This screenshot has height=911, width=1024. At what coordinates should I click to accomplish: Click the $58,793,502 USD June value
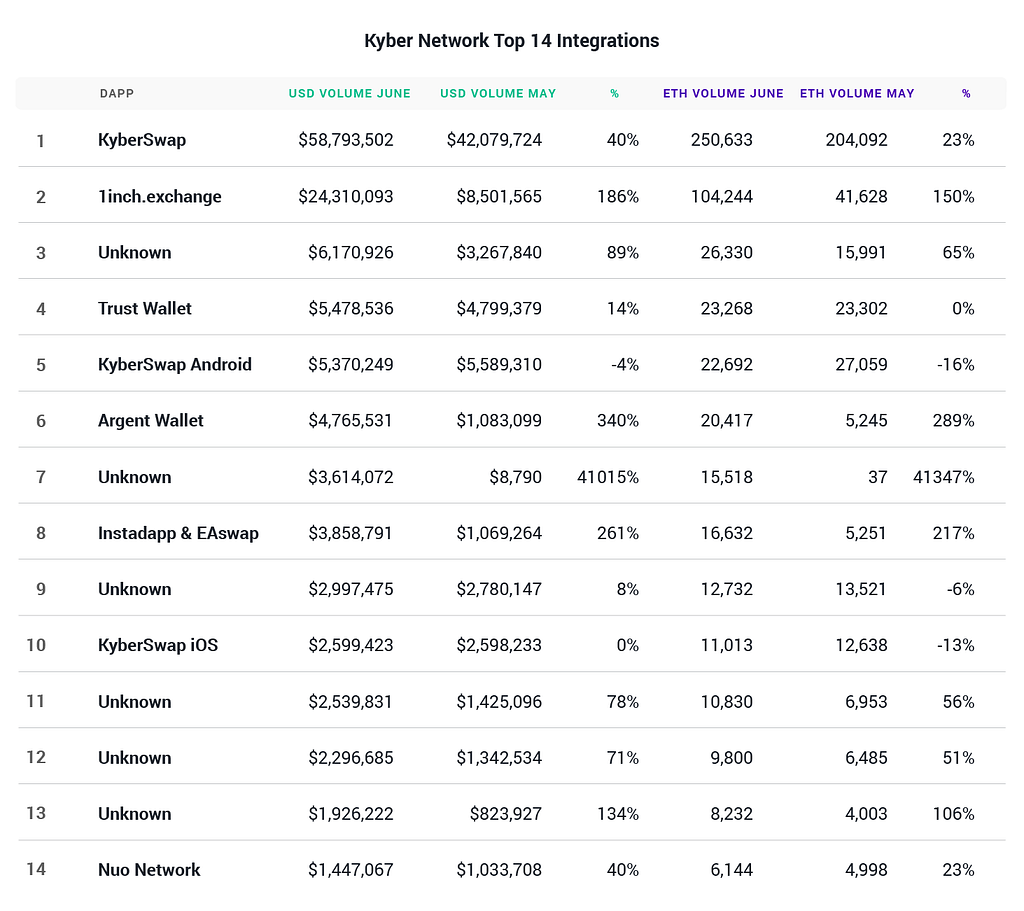click(x=346, y=140)
